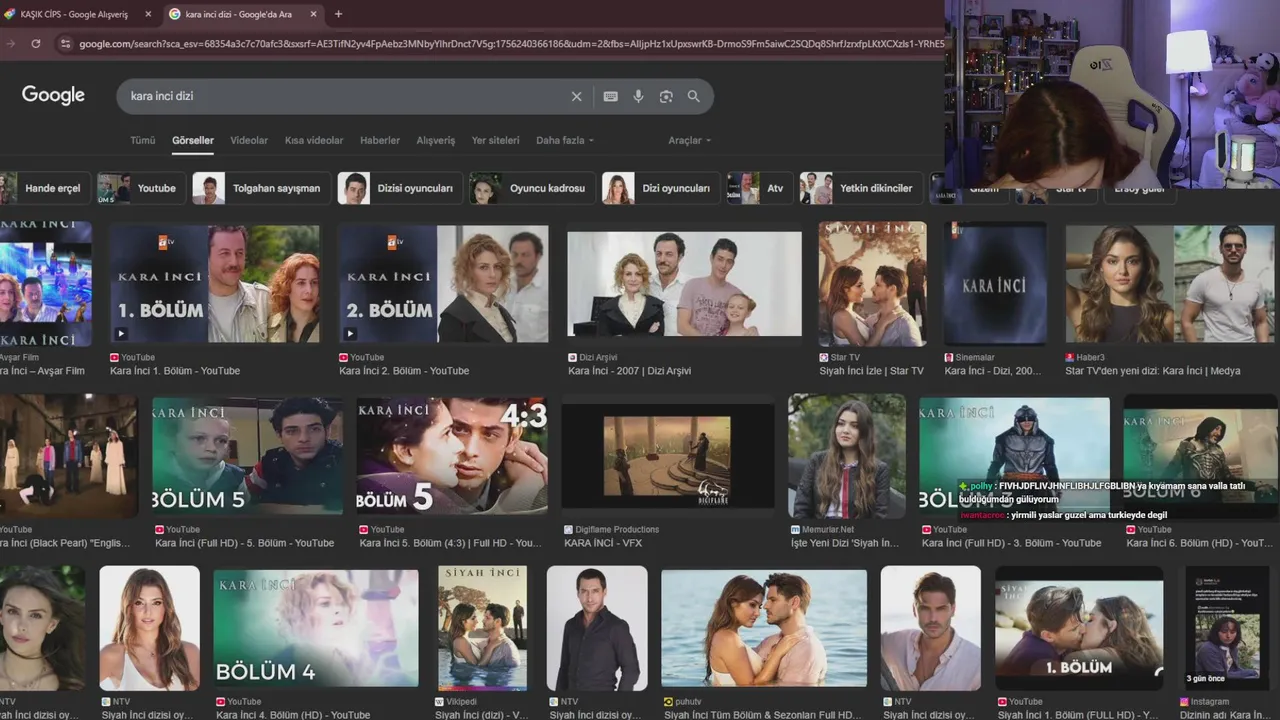Viewport: 1280px width, 720px height.
Task: Select the Tolgahan sayışman filter chip
Action: [260, 188]
